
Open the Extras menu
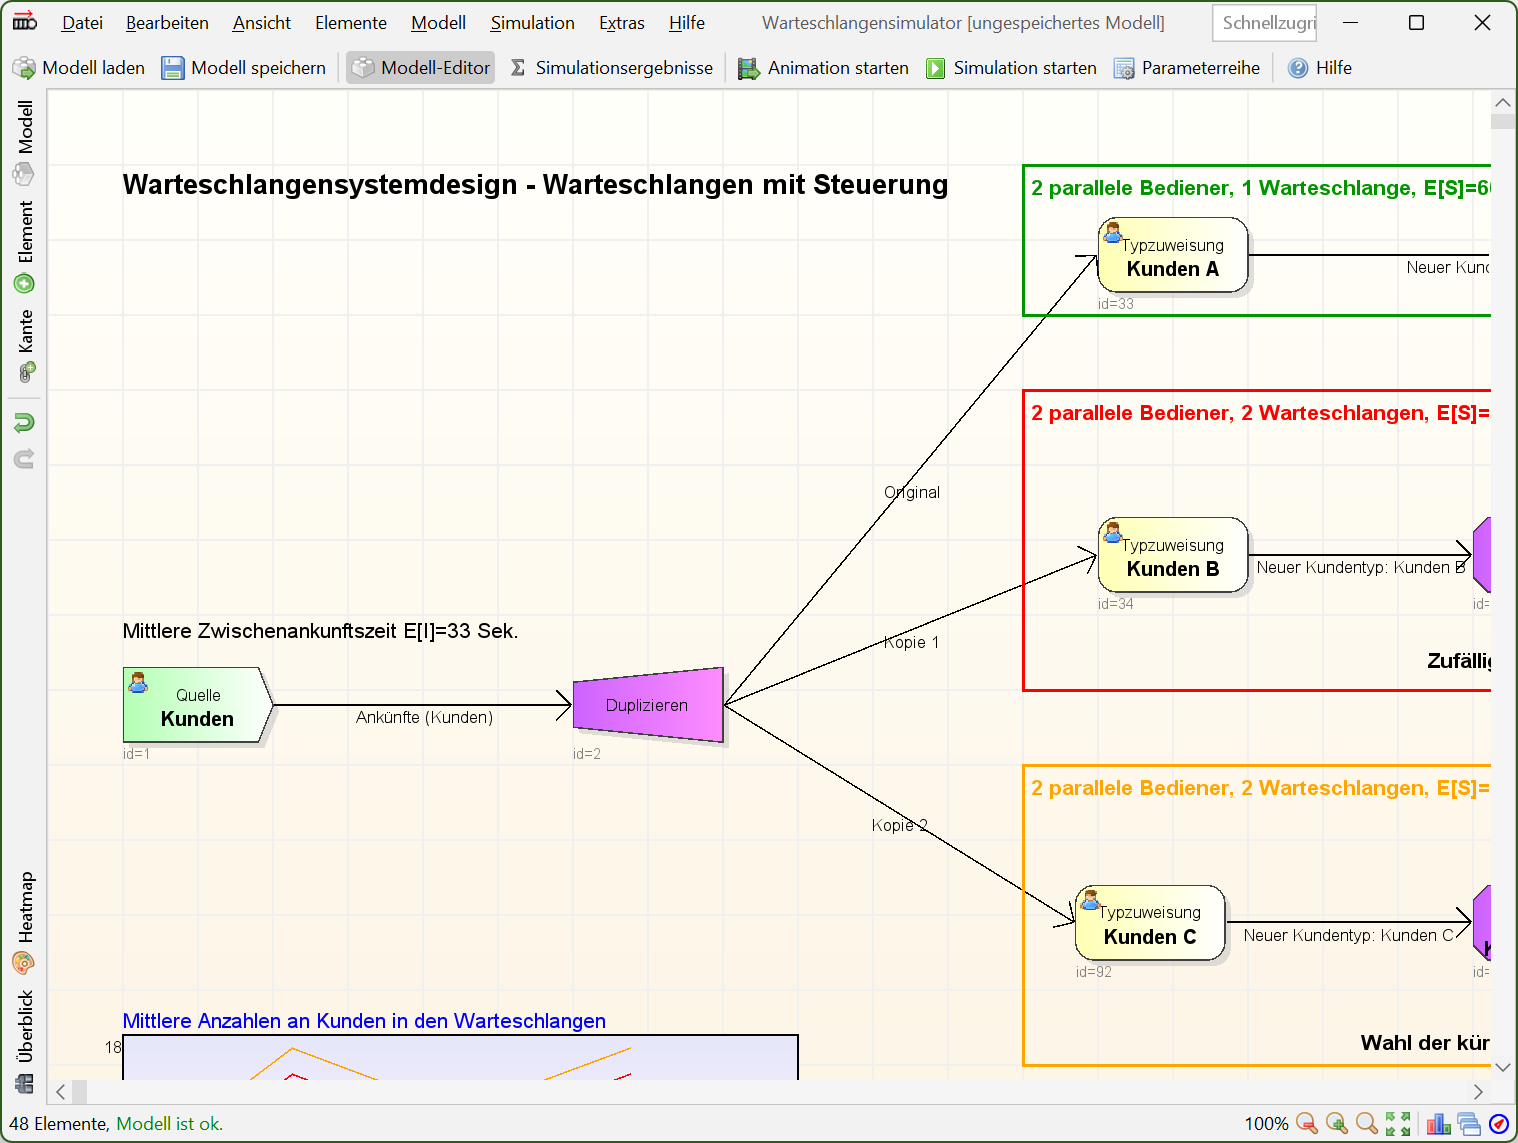(x=622, y=23)
